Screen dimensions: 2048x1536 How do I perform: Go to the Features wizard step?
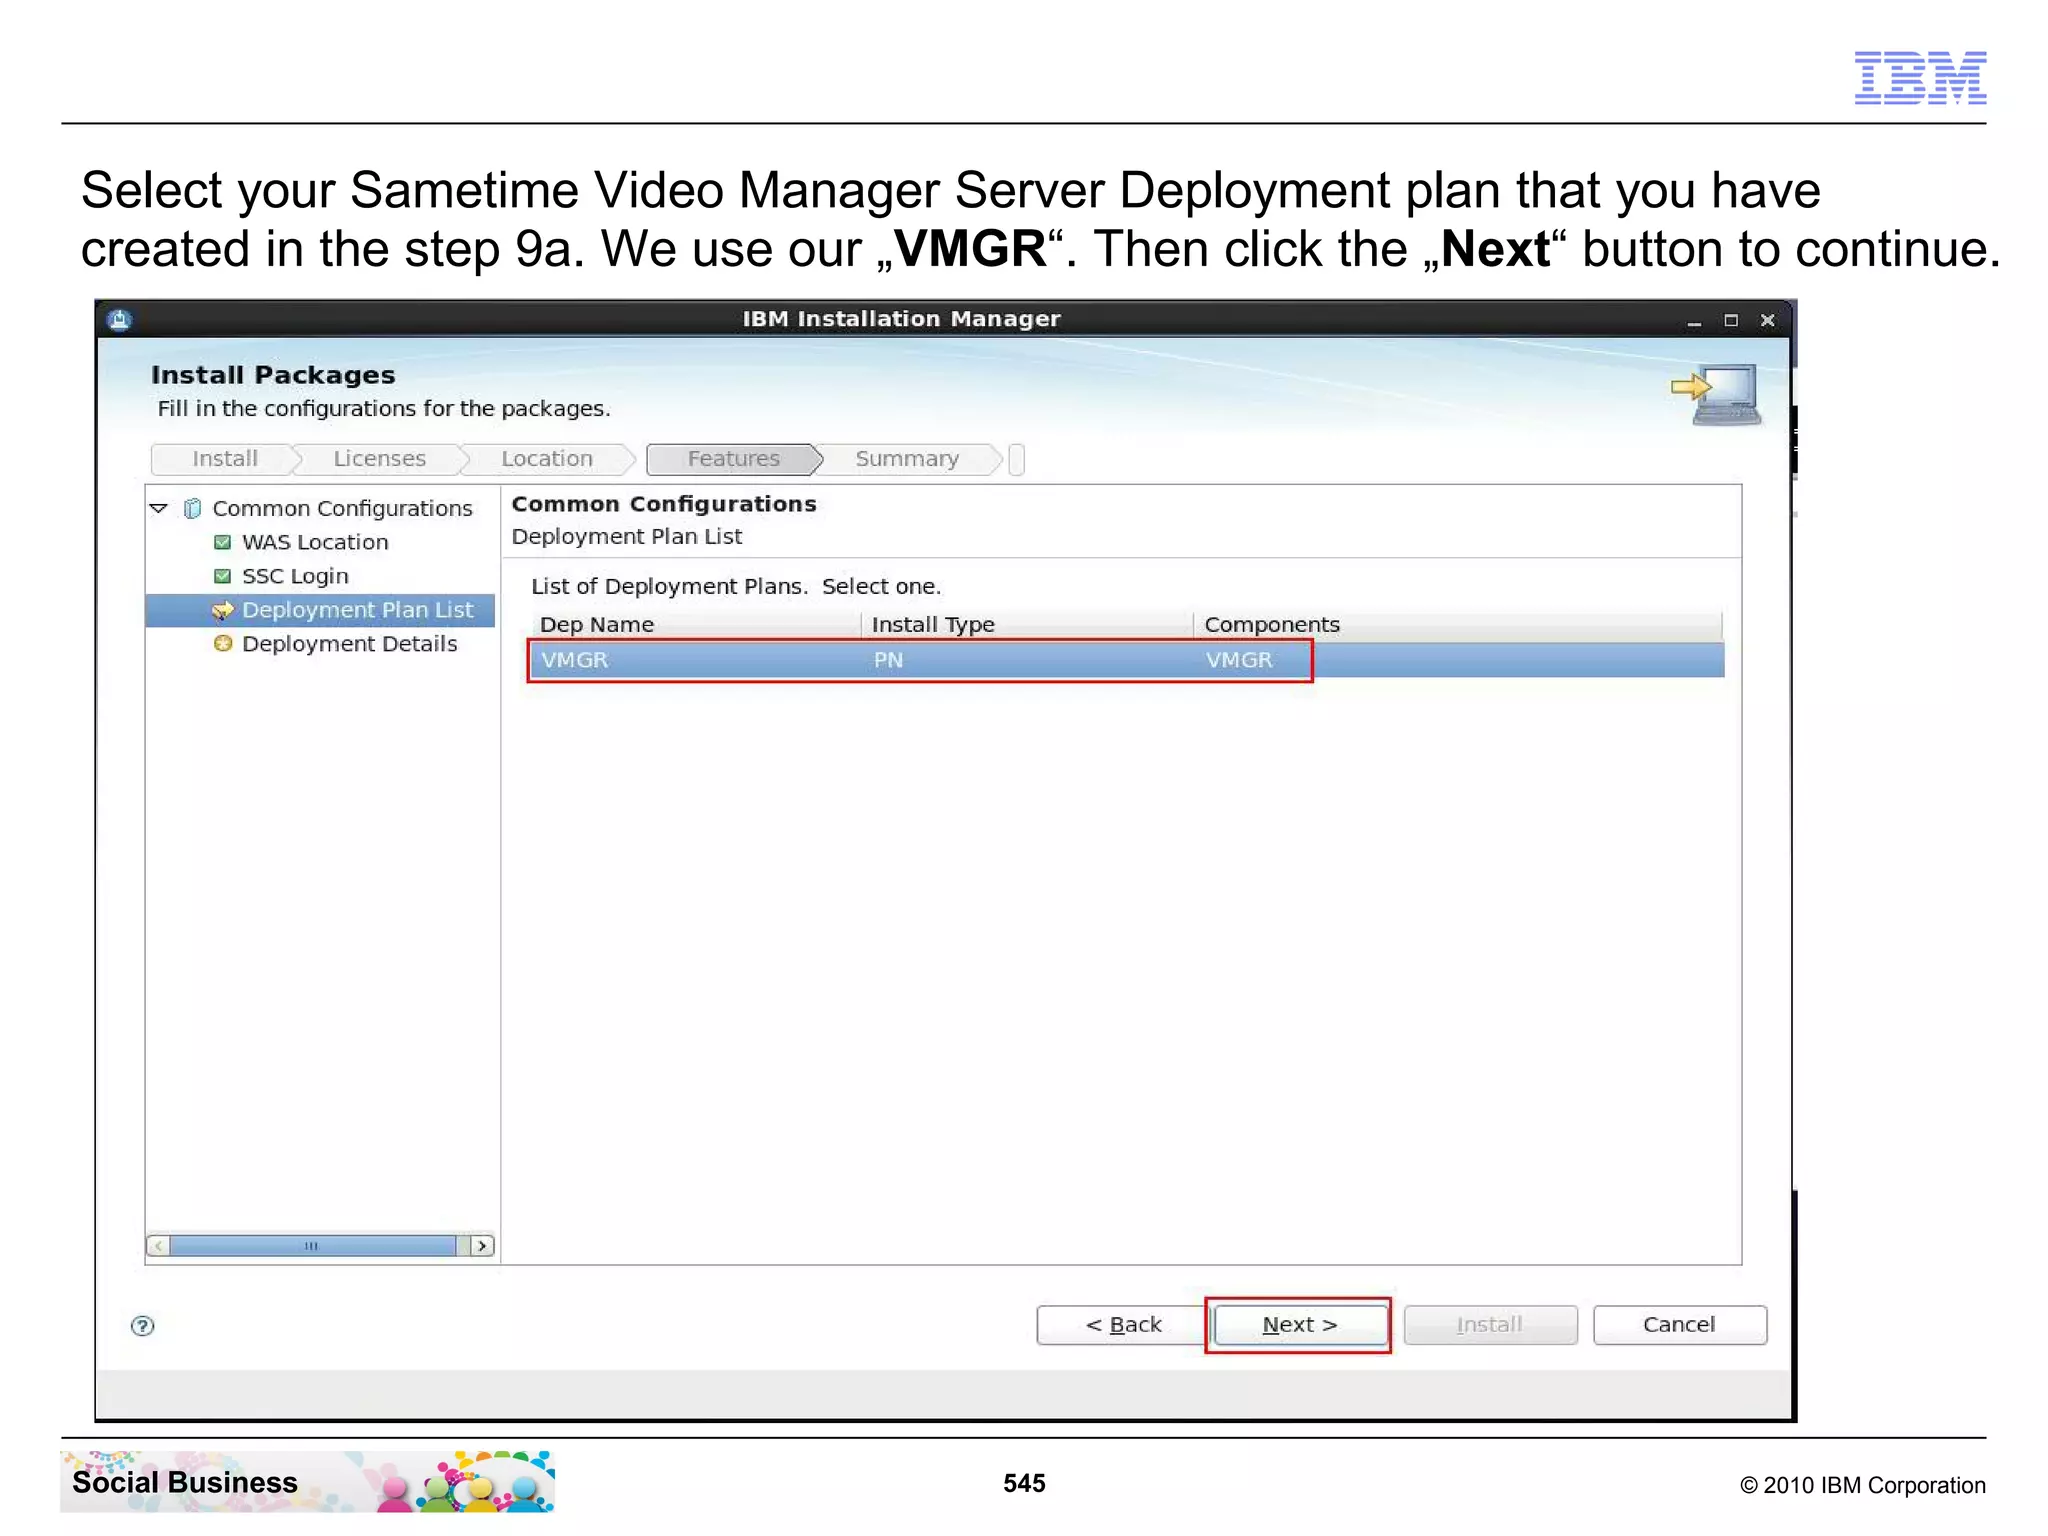[733, 459]
